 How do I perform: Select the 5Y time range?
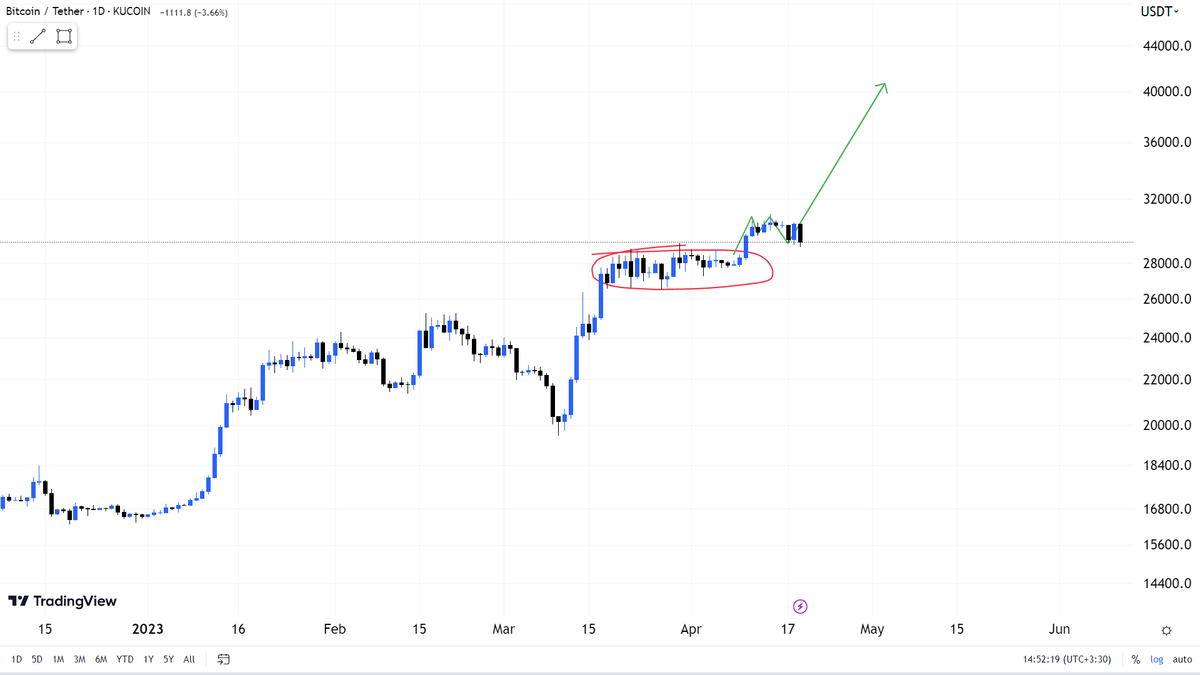pyautogui.click(x=168, y=659)
